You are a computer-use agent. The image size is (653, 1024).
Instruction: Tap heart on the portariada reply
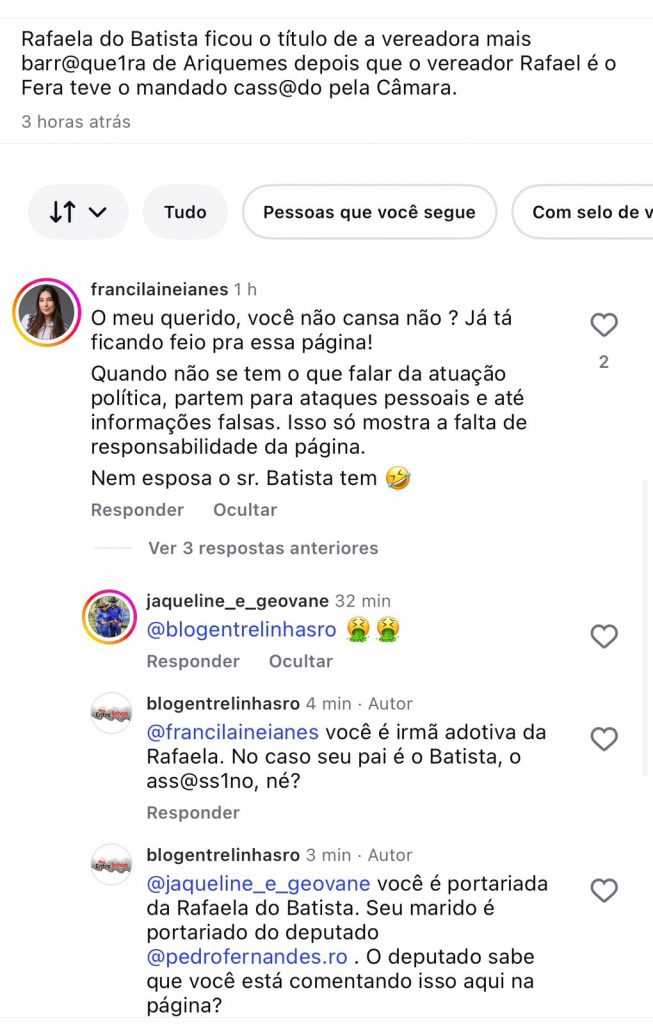(x=604, y=890)
